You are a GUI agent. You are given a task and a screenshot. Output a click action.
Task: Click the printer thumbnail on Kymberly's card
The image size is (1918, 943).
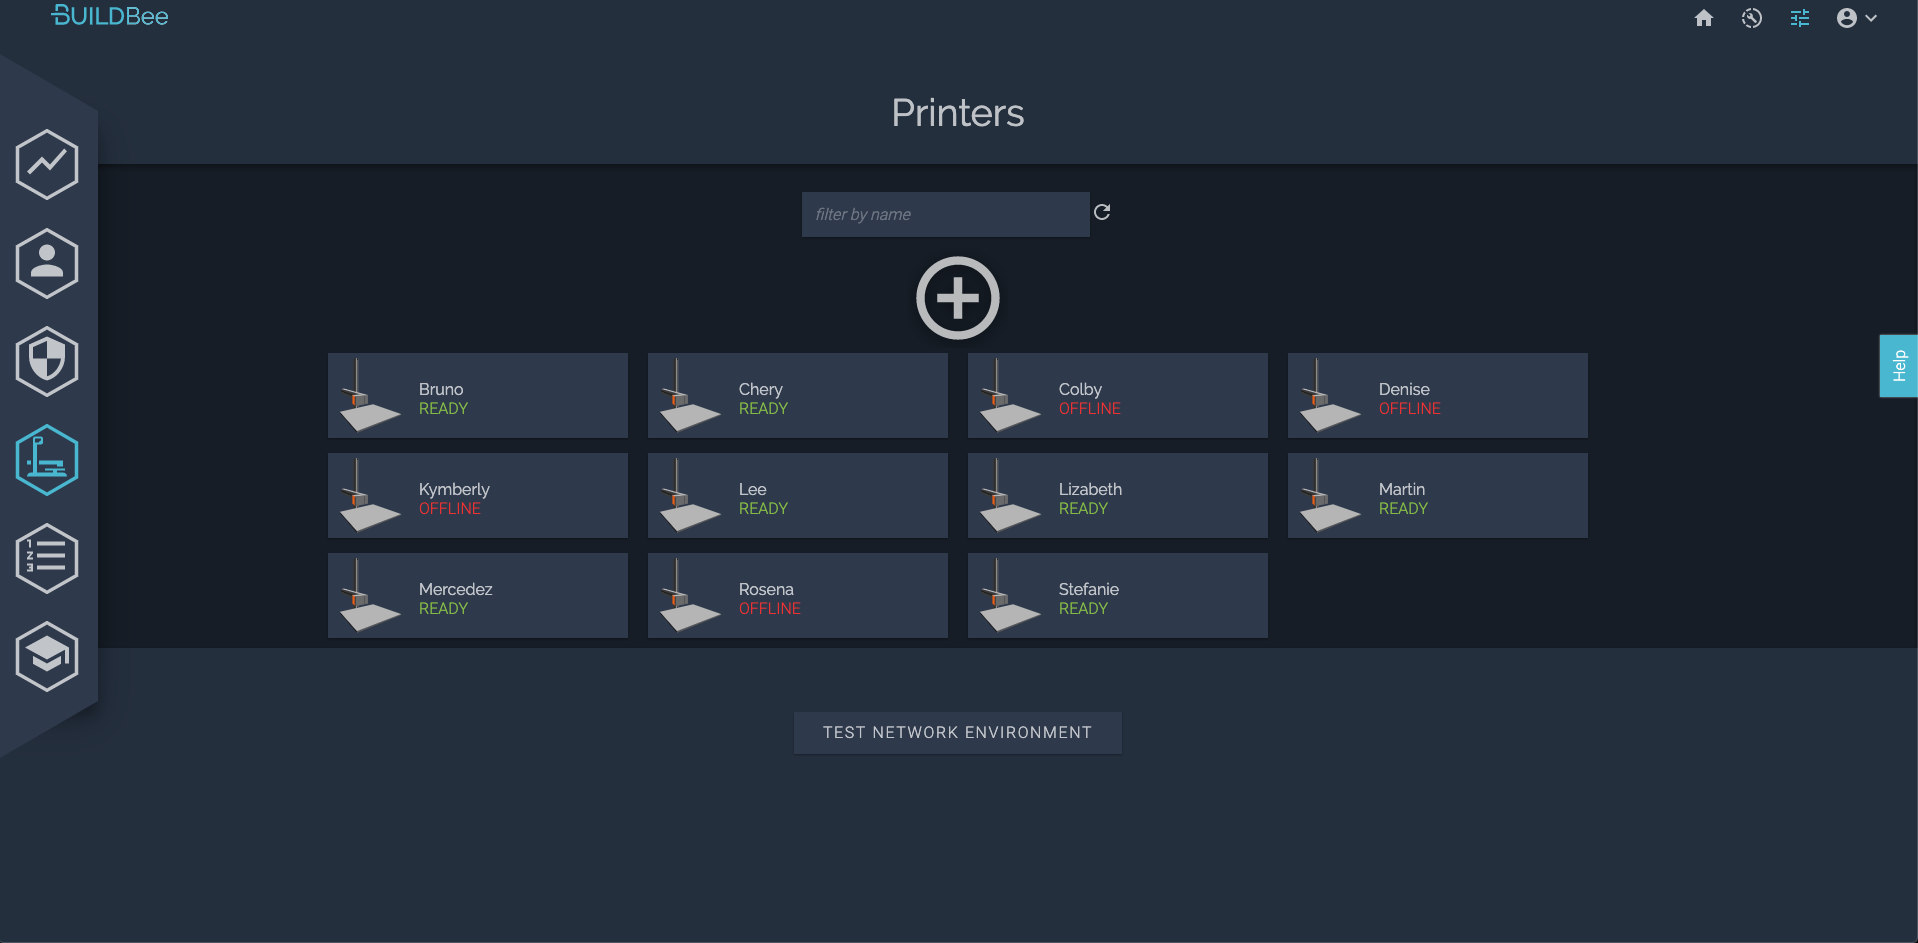pyautogui.click(x=370, y=496)
